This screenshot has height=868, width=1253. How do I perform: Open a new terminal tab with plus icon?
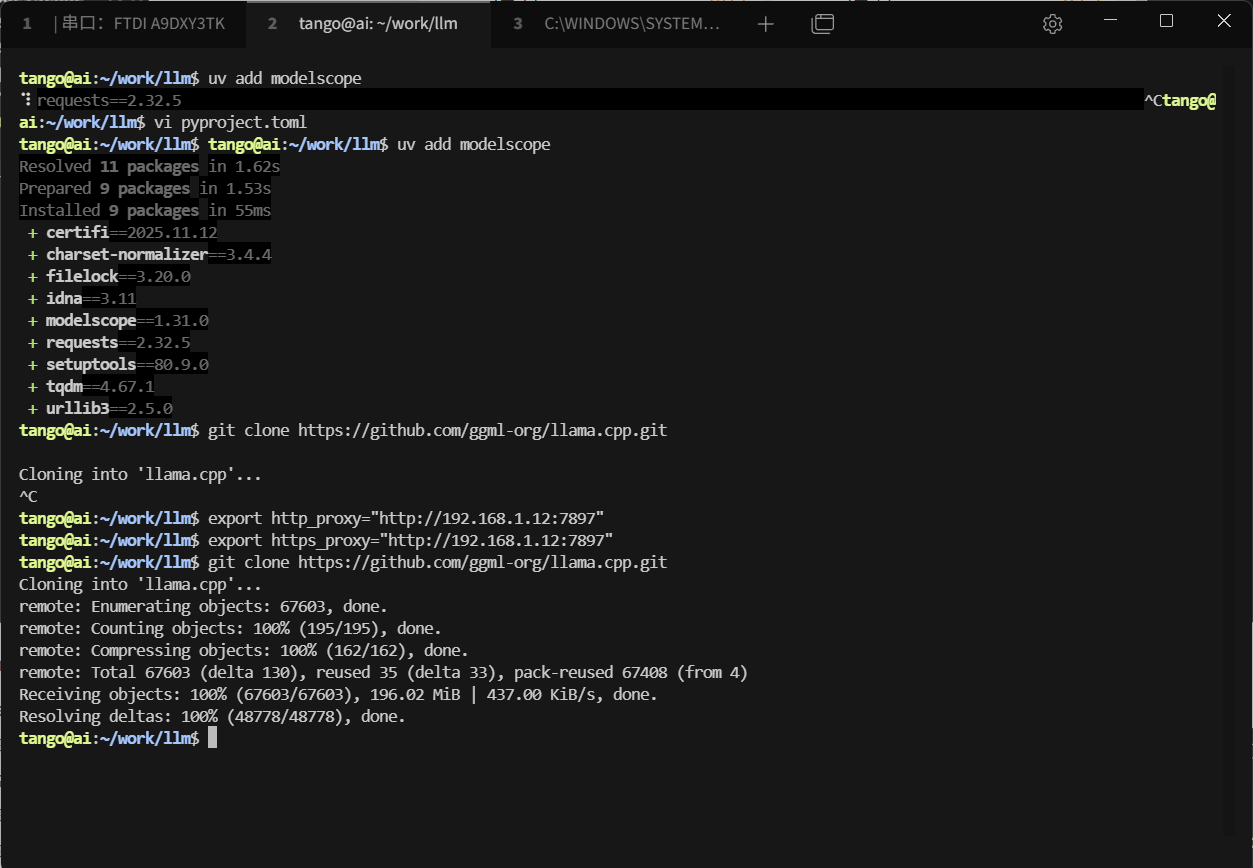766,24
